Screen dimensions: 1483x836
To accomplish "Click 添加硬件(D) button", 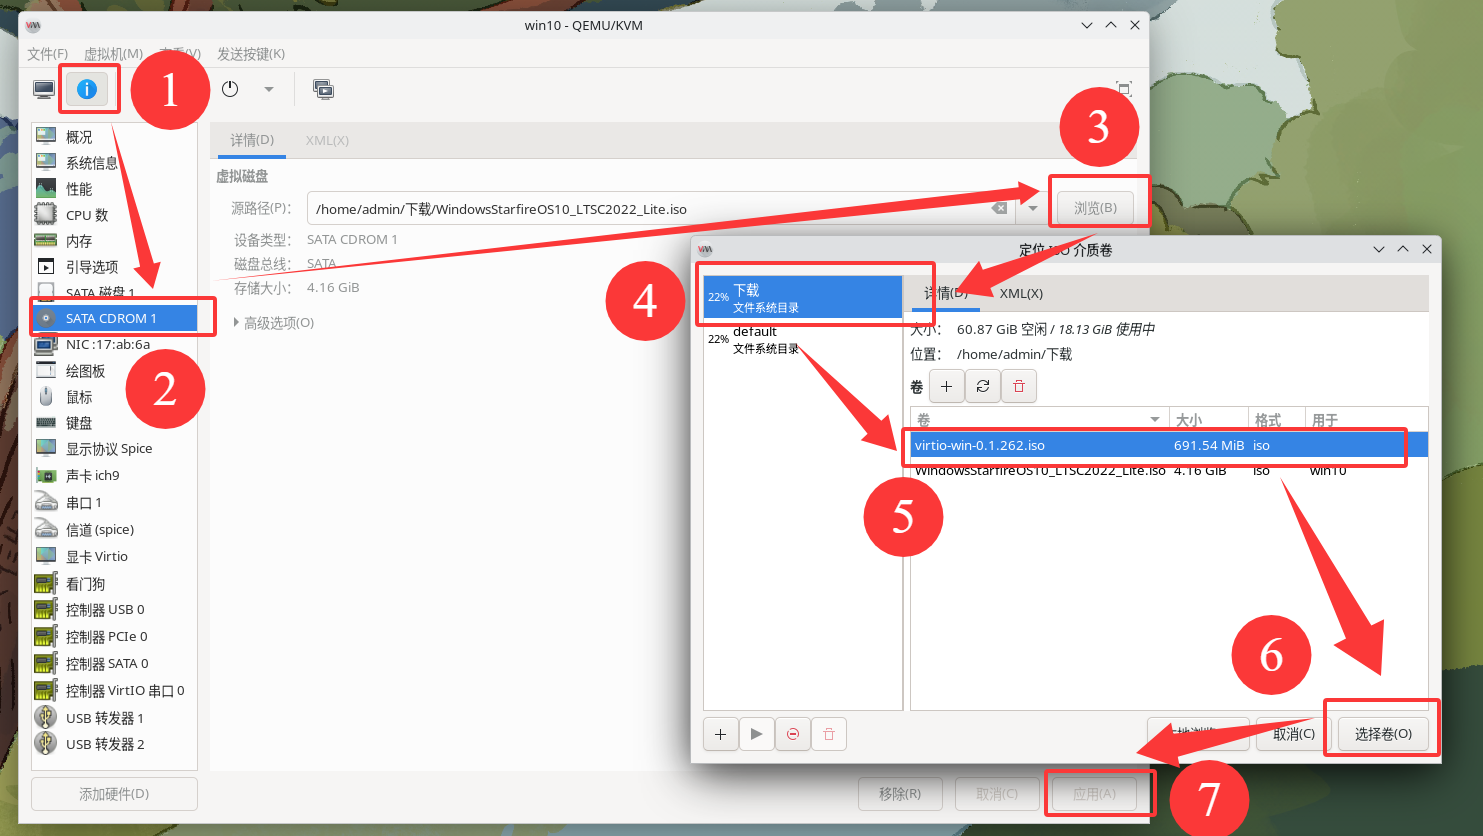I will (114, 794).
